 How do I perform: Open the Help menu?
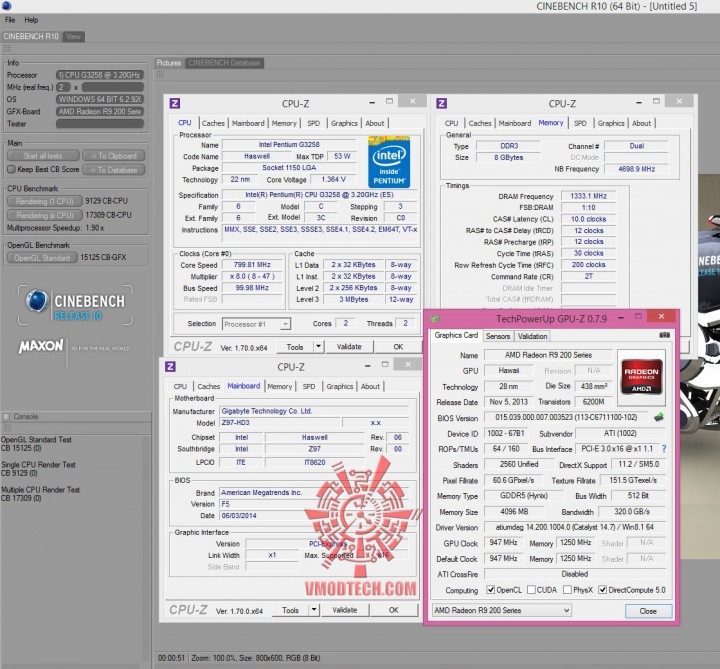[x=31, y=20]
